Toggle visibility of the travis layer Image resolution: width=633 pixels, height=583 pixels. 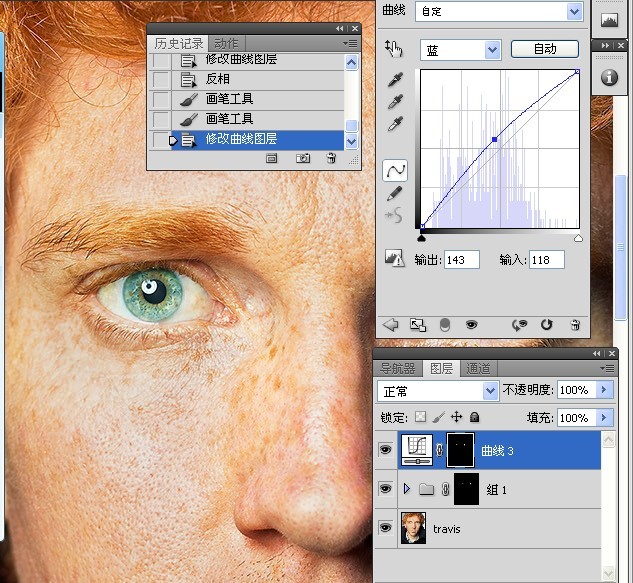click(386, 528)
